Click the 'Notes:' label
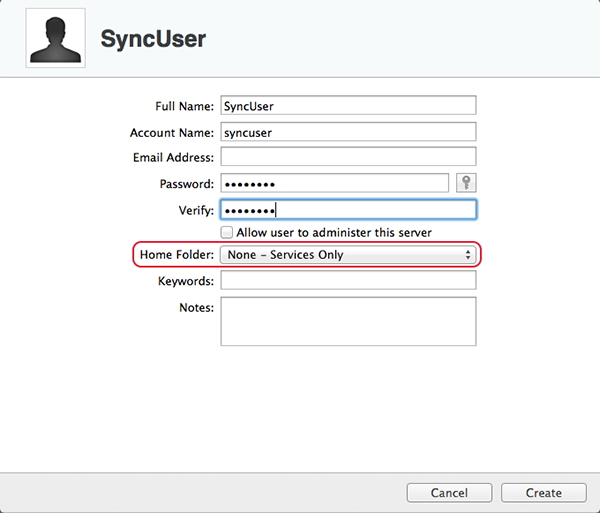This screenshot has width=600, height=513. [x=196, y=308]
